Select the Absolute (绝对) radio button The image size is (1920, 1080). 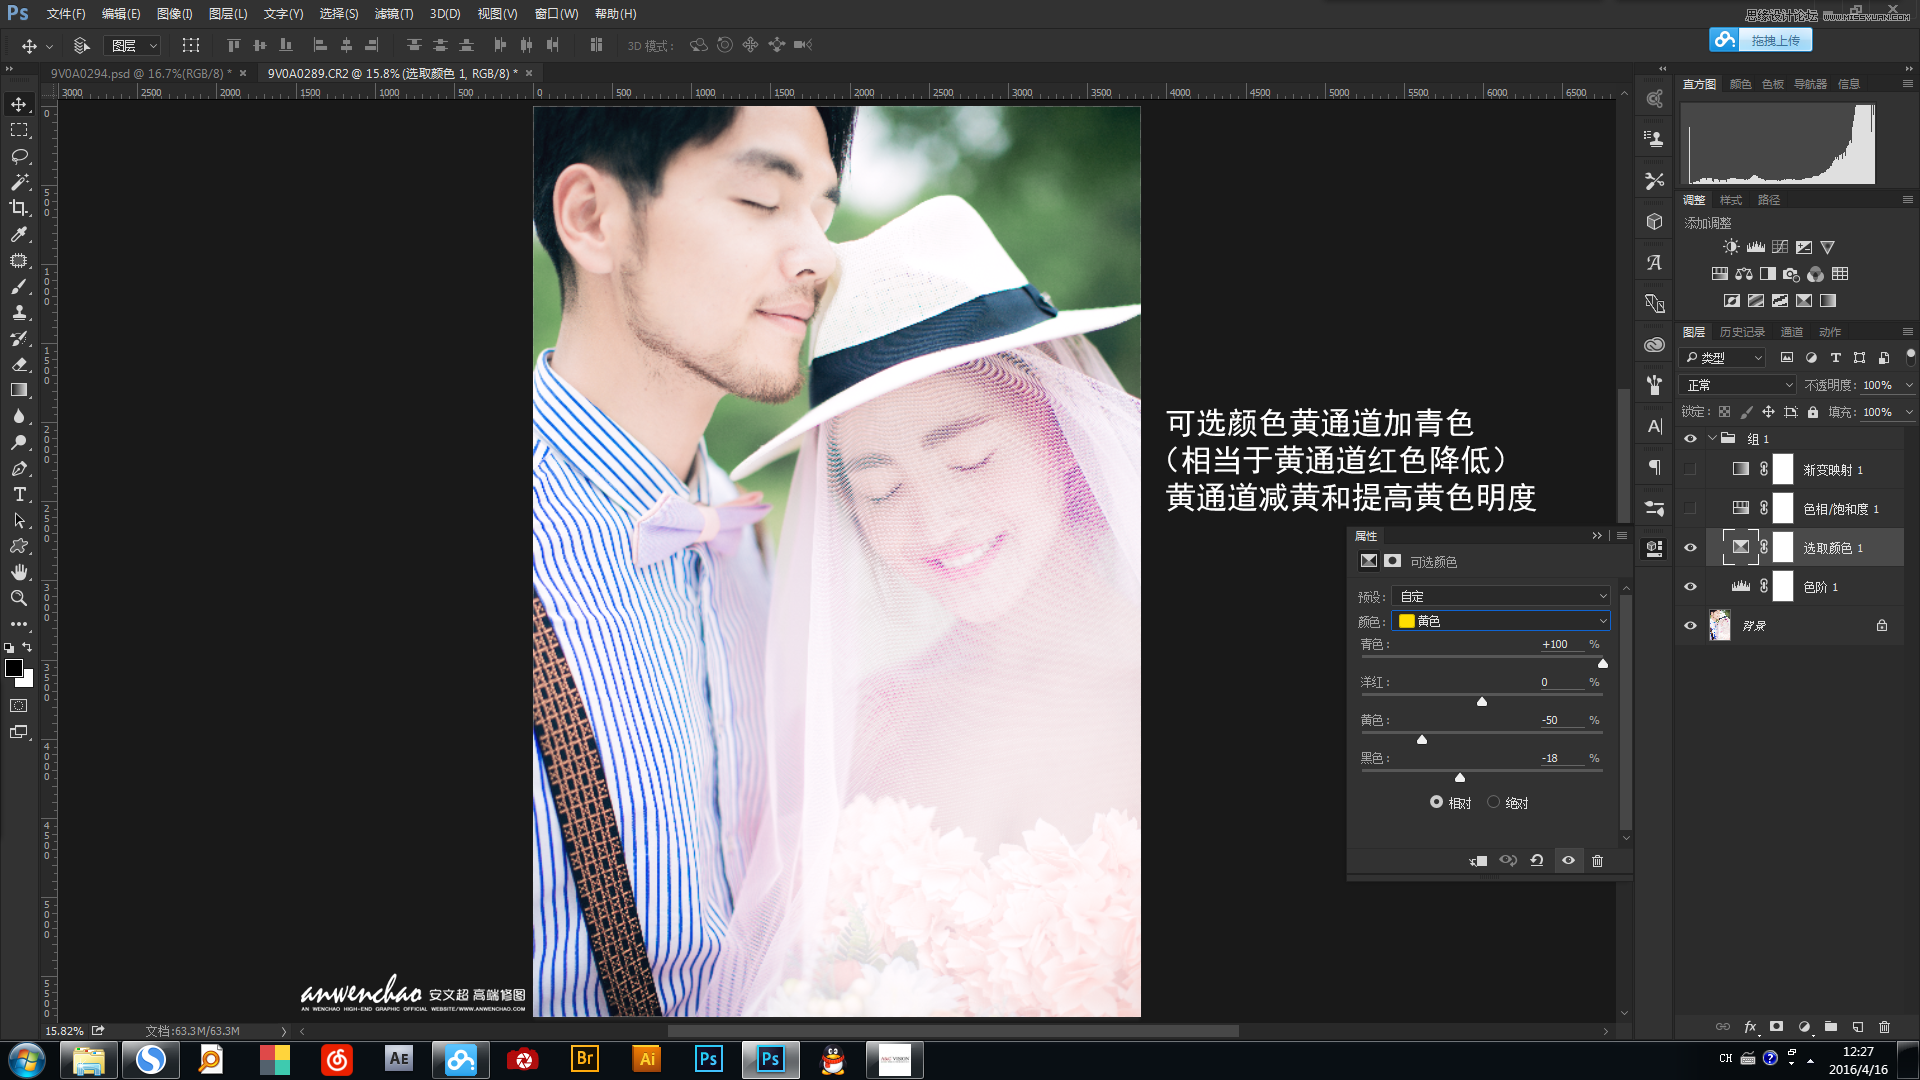point(1494,802)
